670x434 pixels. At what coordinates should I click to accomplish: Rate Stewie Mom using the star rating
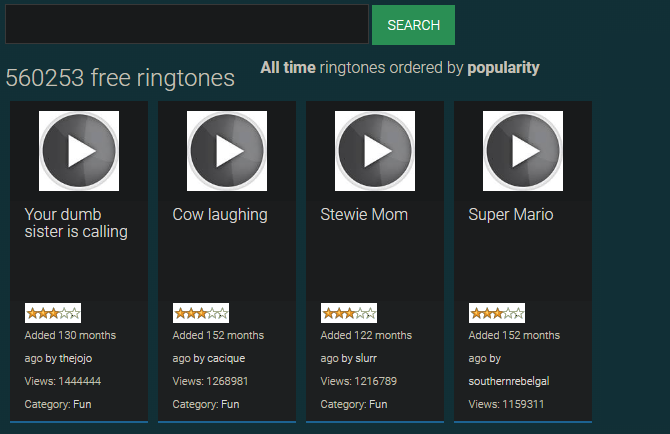click(349, 313)
